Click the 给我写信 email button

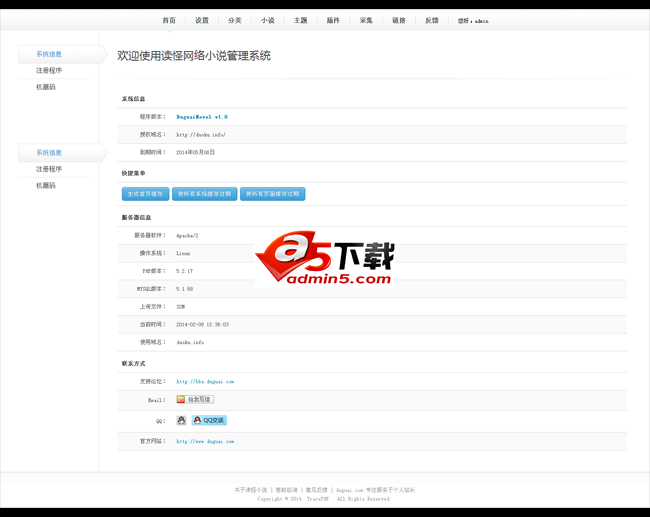(195, 399)
